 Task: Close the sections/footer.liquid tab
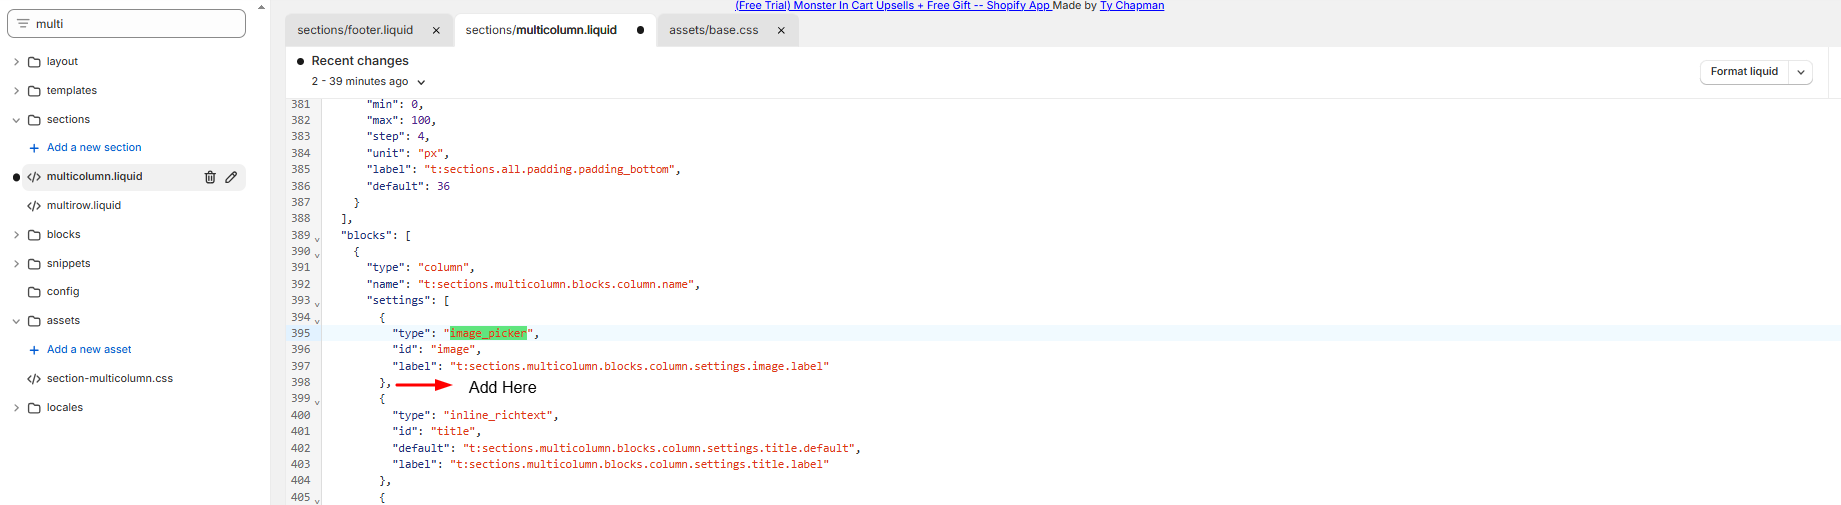436,31
